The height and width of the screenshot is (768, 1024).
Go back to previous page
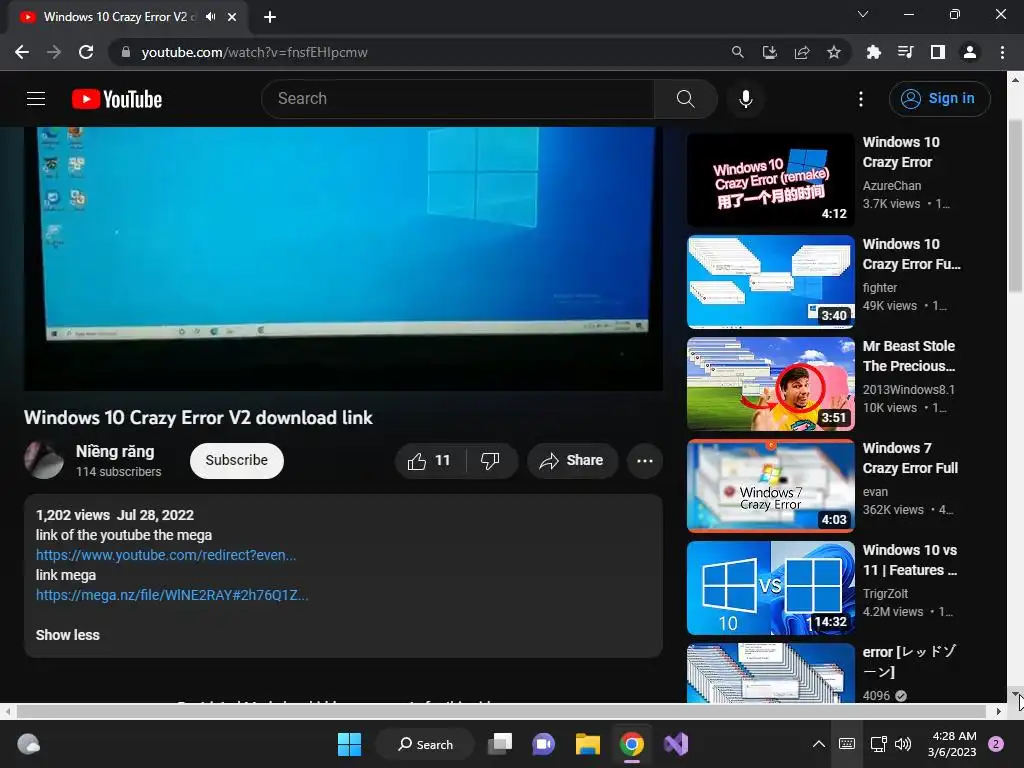coord(22,52)
